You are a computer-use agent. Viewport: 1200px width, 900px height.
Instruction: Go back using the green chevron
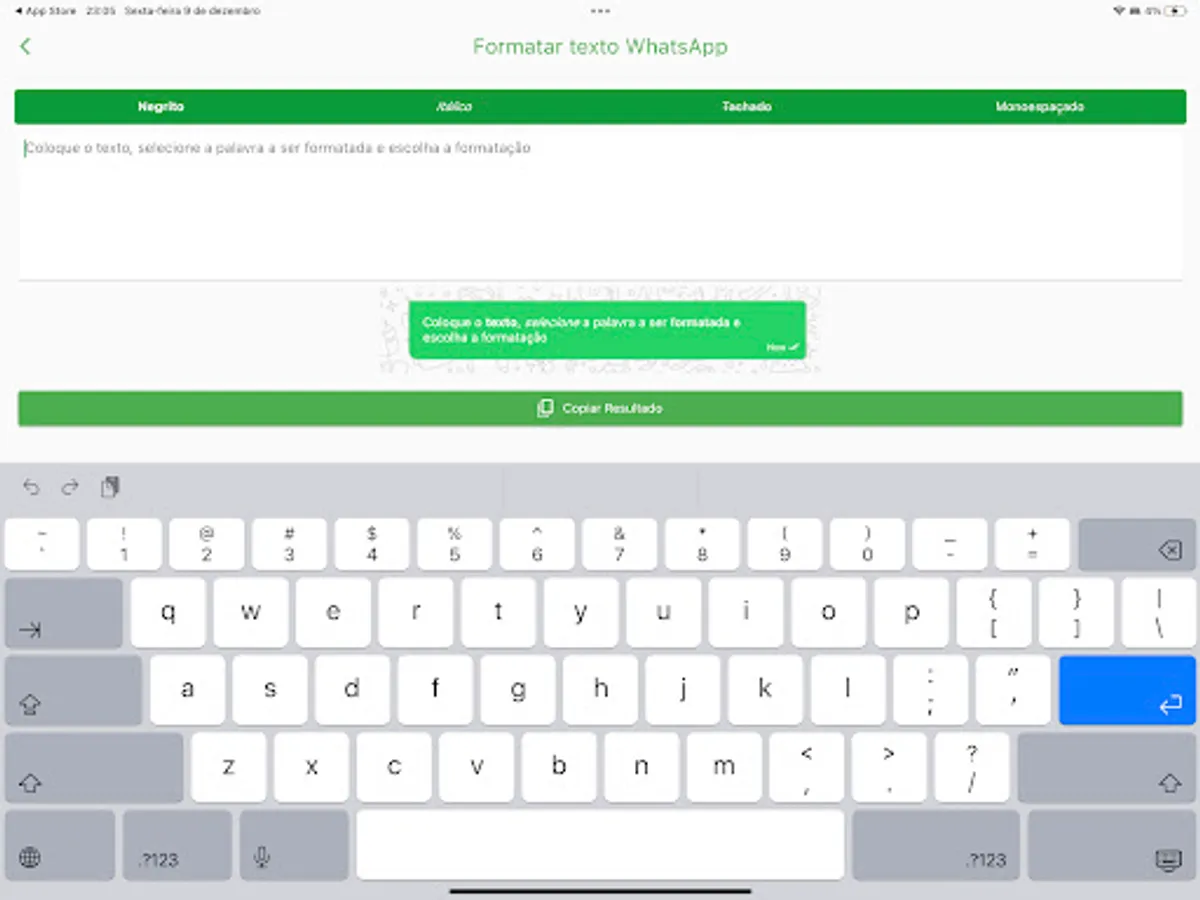25,46
